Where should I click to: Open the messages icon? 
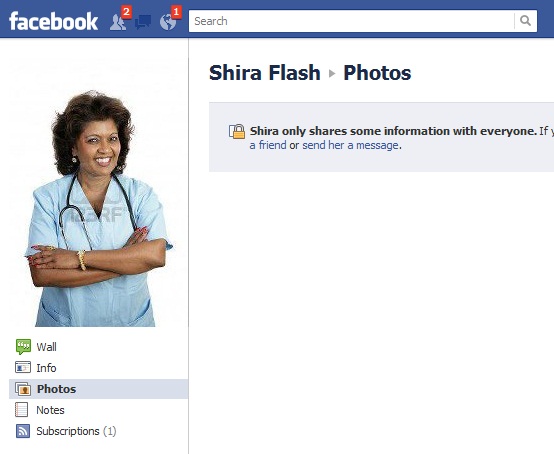pos(143,22)
